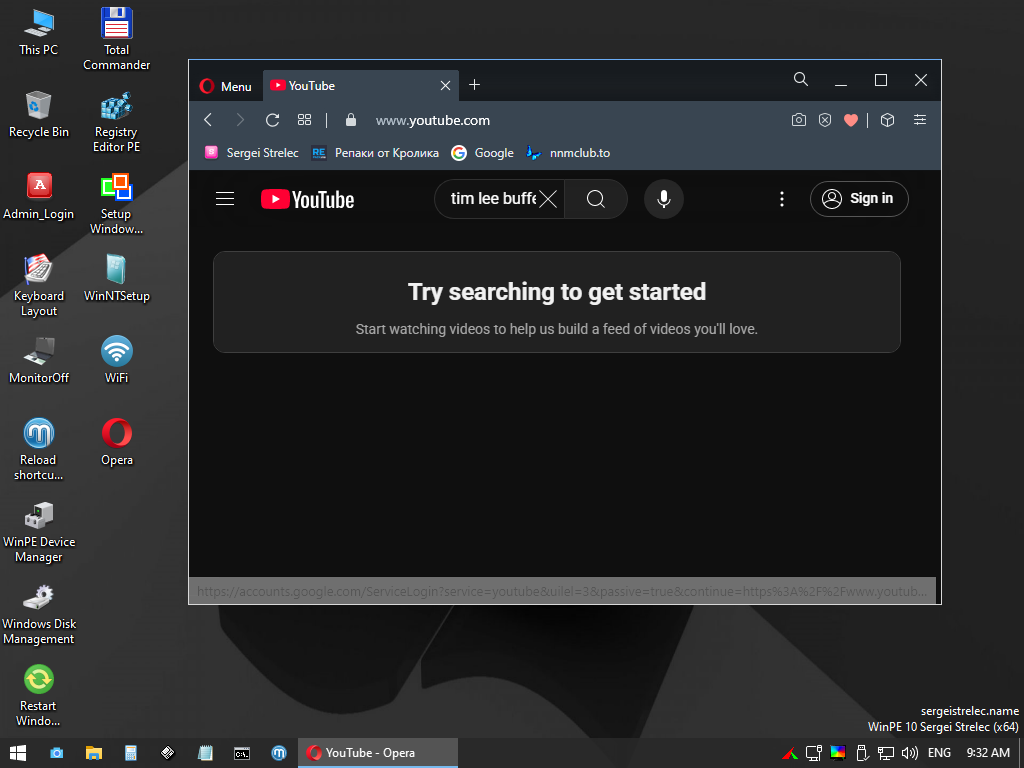The width and height of the screenshot is (1024, 768).
Task: Open the nnmclub.to bookmark
Action: tap(568, 153)
